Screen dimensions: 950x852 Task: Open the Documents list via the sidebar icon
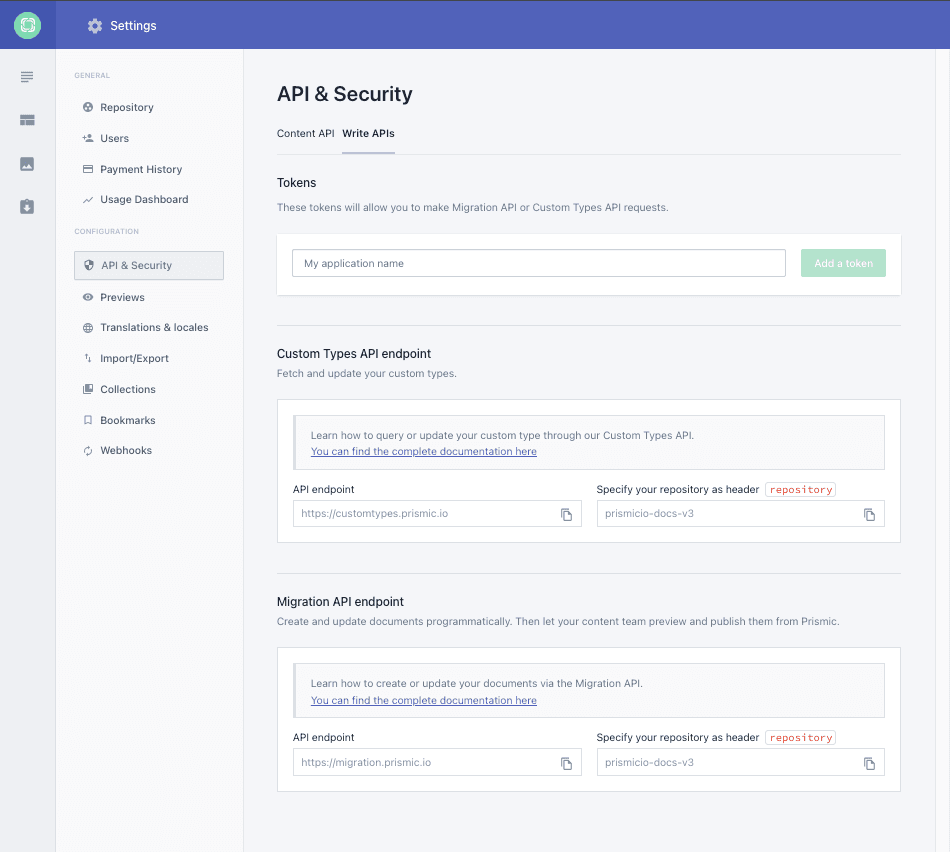[x=26, y=76]
